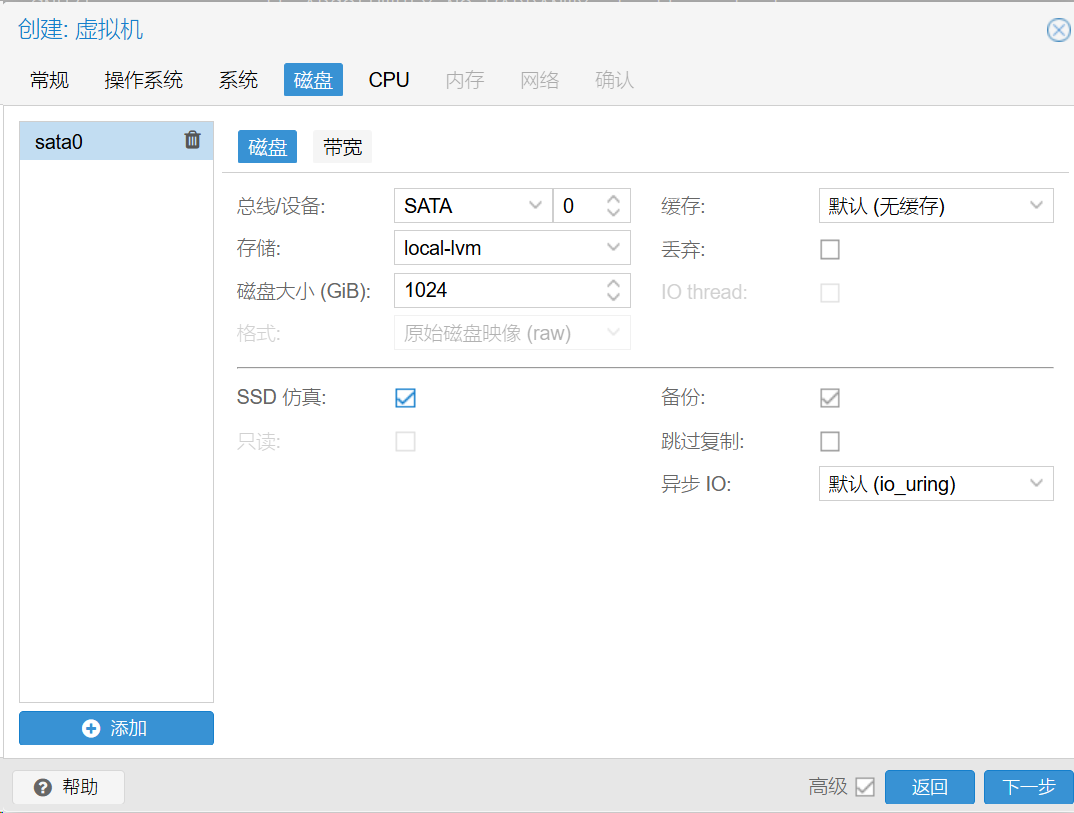Toggle the 只读 read-only checkbox
The width and height of the screenshot is (1074, 813).
coord(405,441)
